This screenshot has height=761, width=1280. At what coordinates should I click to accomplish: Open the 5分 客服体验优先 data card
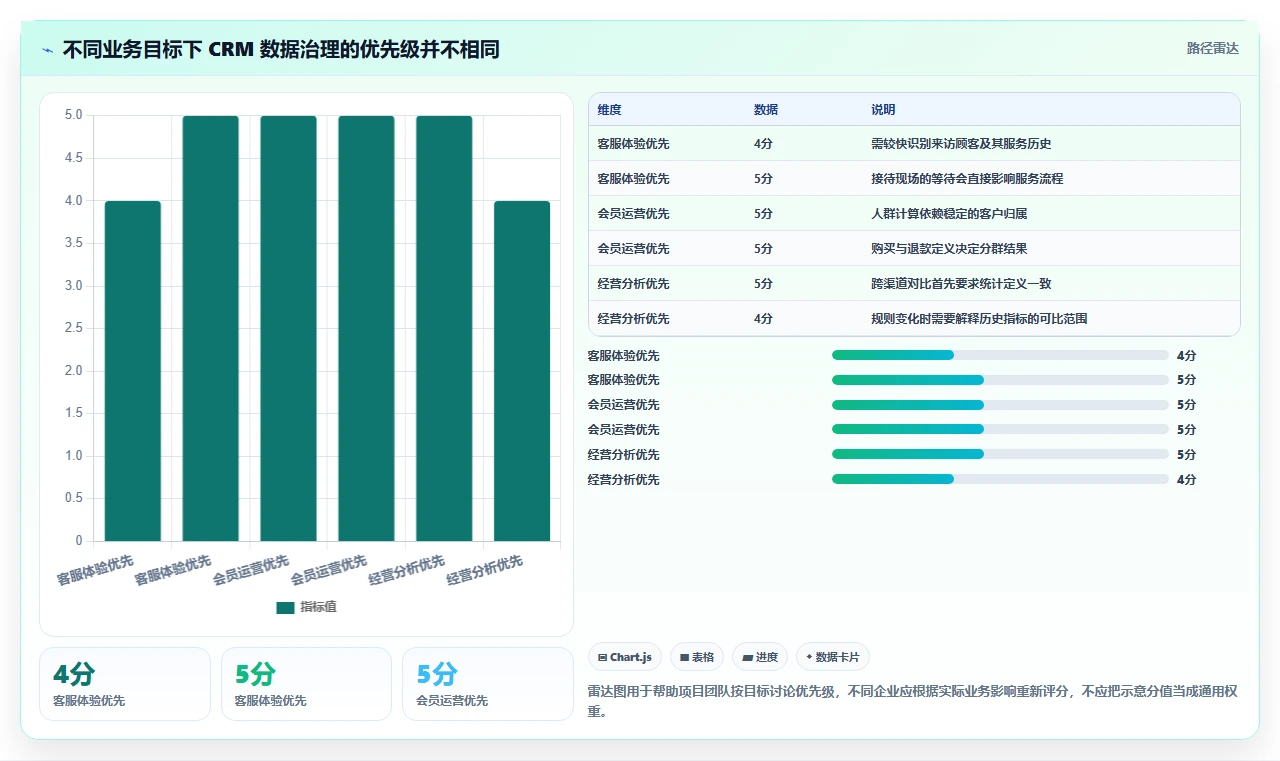pyautogui.click(x=306, y=684)
